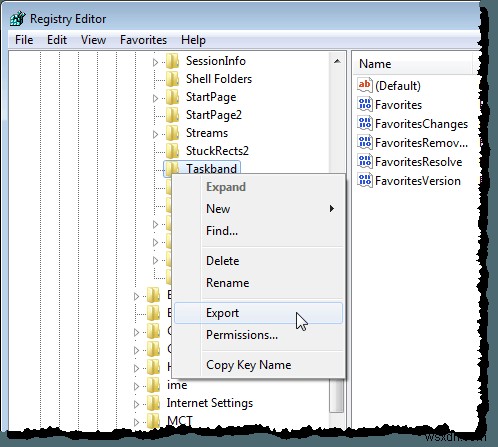Select the StartPage key label
Screen dimensions: 498x447
[x=211, y=97]
